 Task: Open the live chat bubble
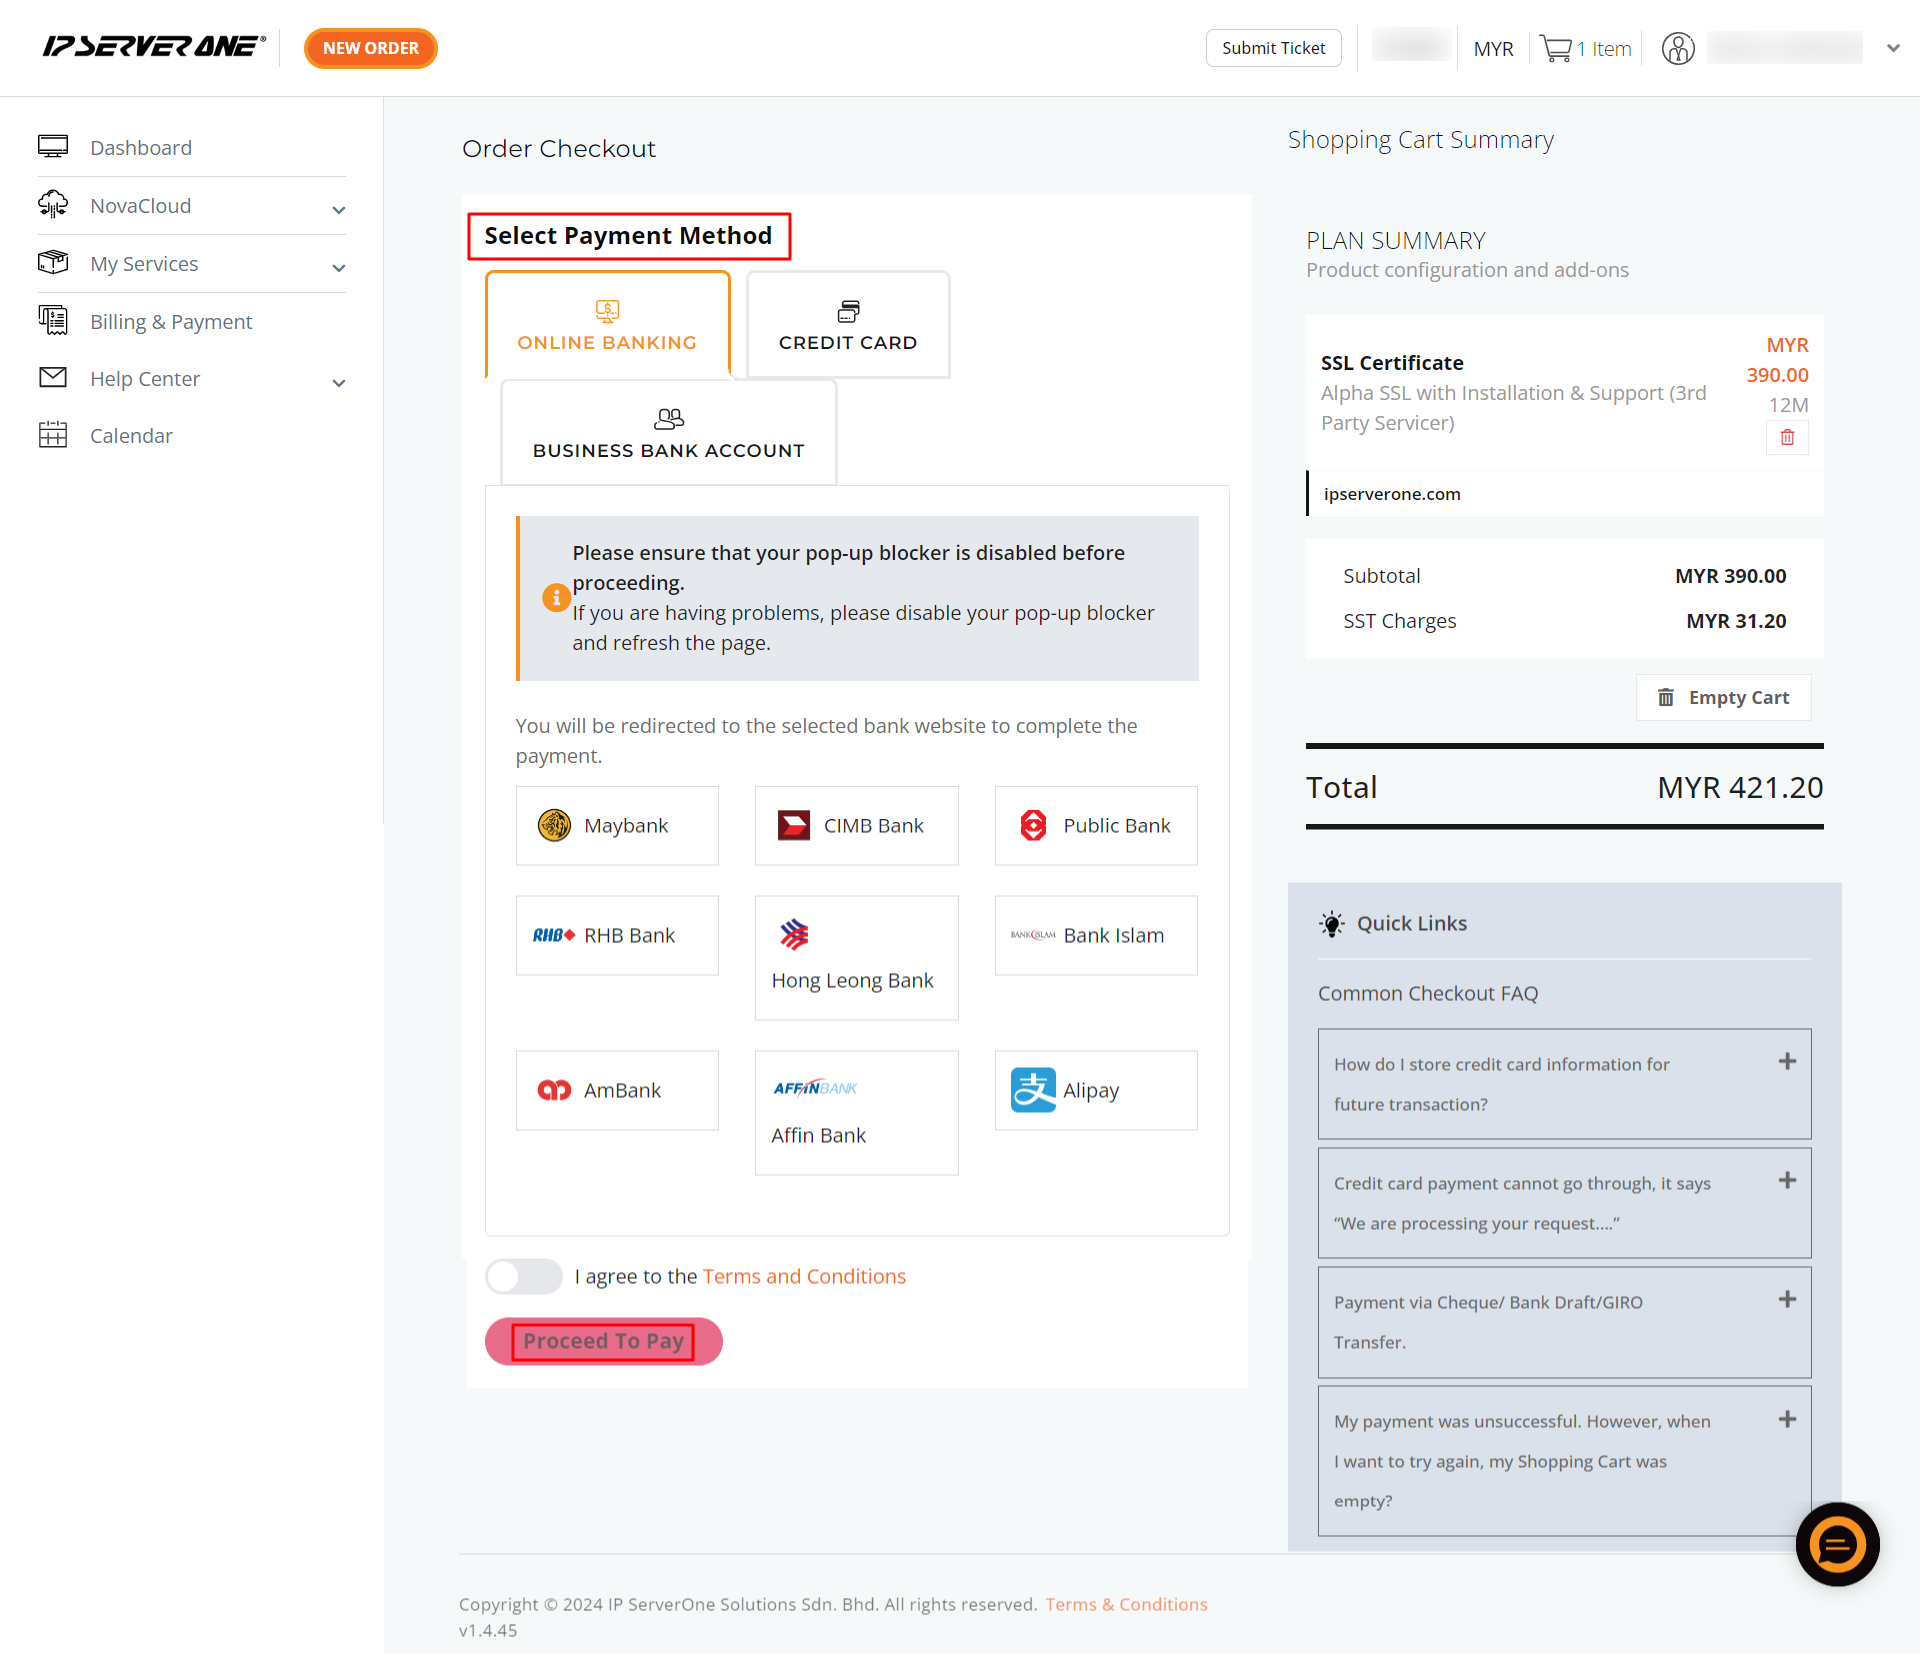1837,1545
